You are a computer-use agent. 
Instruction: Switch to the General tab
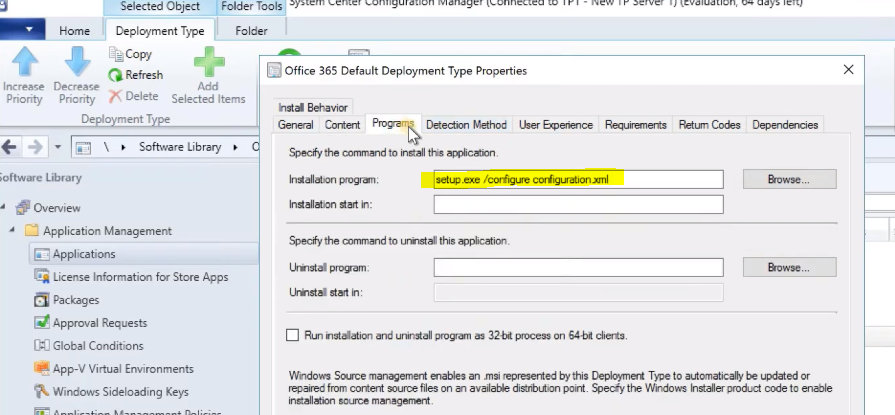[x=296, y=124]
